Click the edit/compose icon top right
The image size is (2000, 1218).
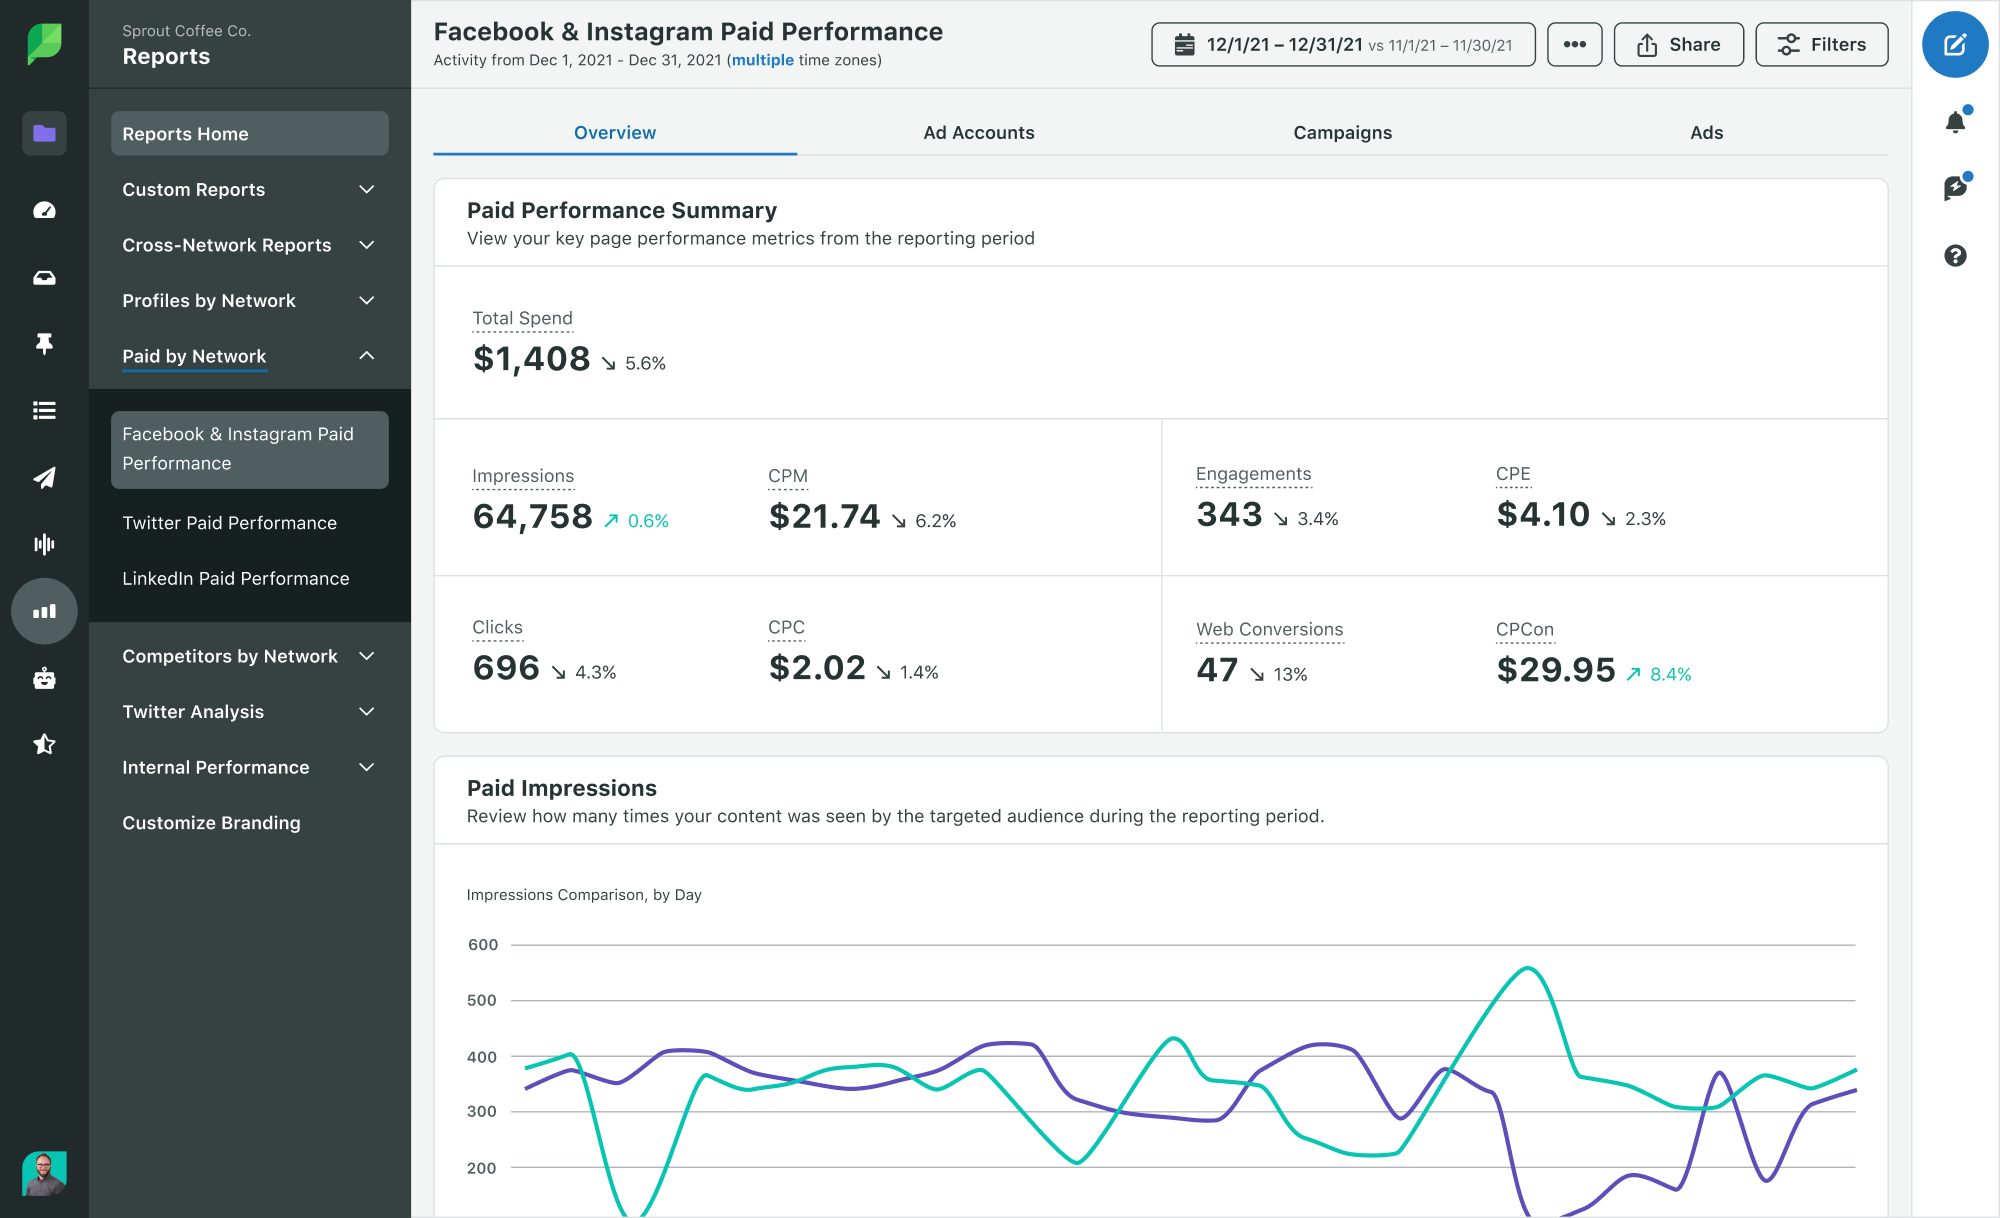(1956, 44)
